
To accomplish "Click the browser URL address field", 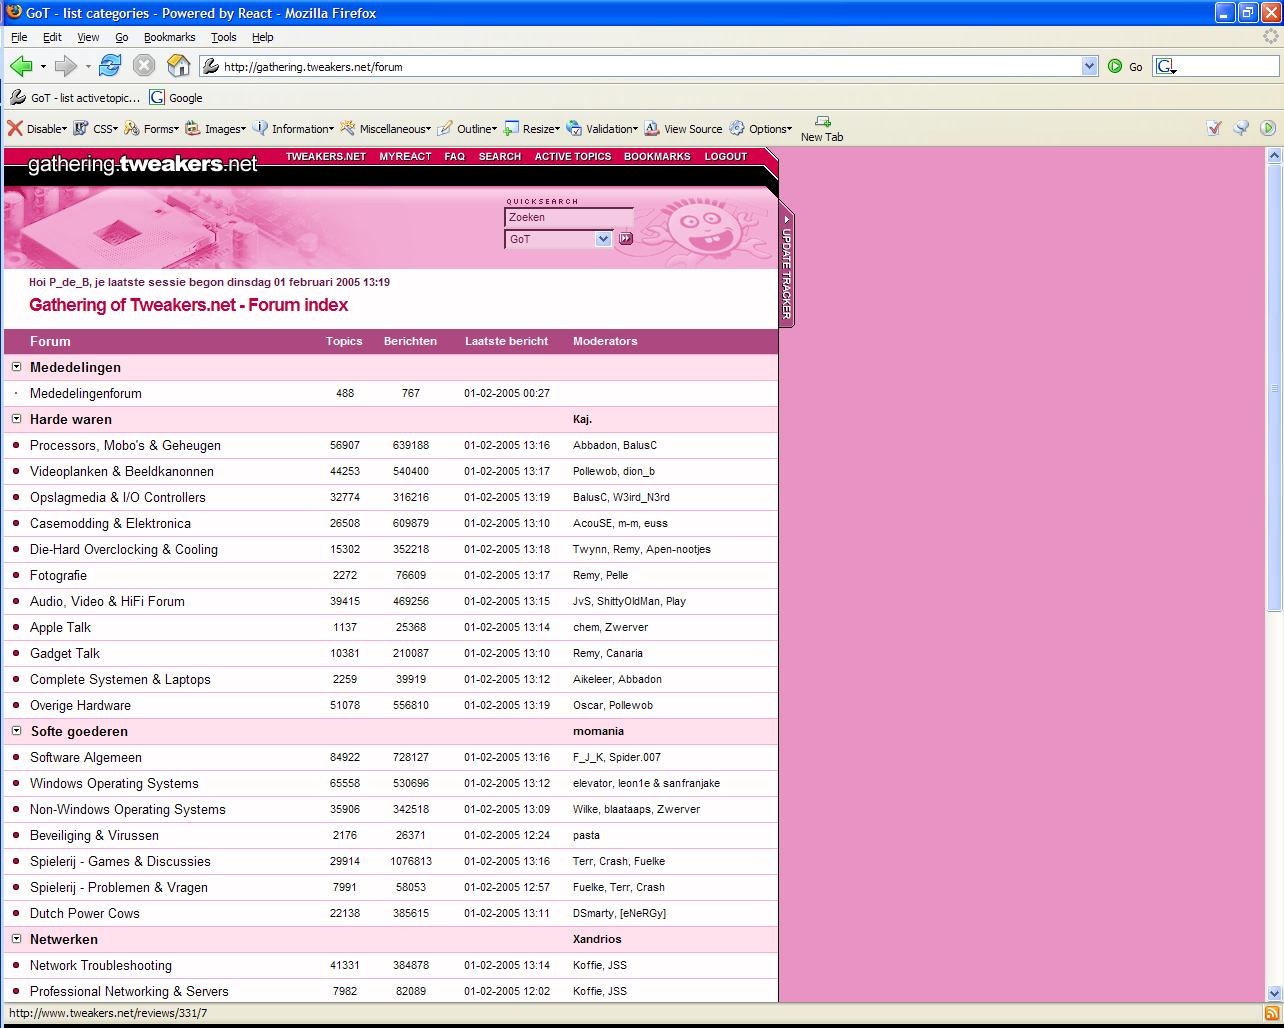I will pyautogui.click(x=640, y=67).
